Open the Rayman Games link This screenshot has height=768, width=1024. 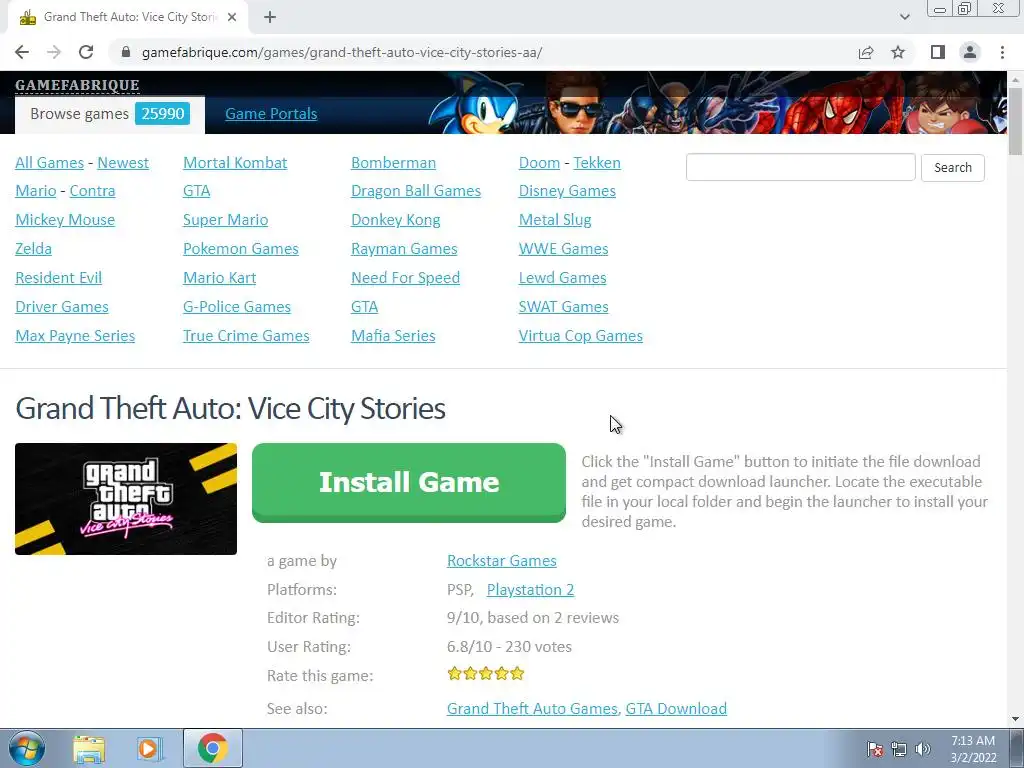pyautogui.click(x=404, y=249)
